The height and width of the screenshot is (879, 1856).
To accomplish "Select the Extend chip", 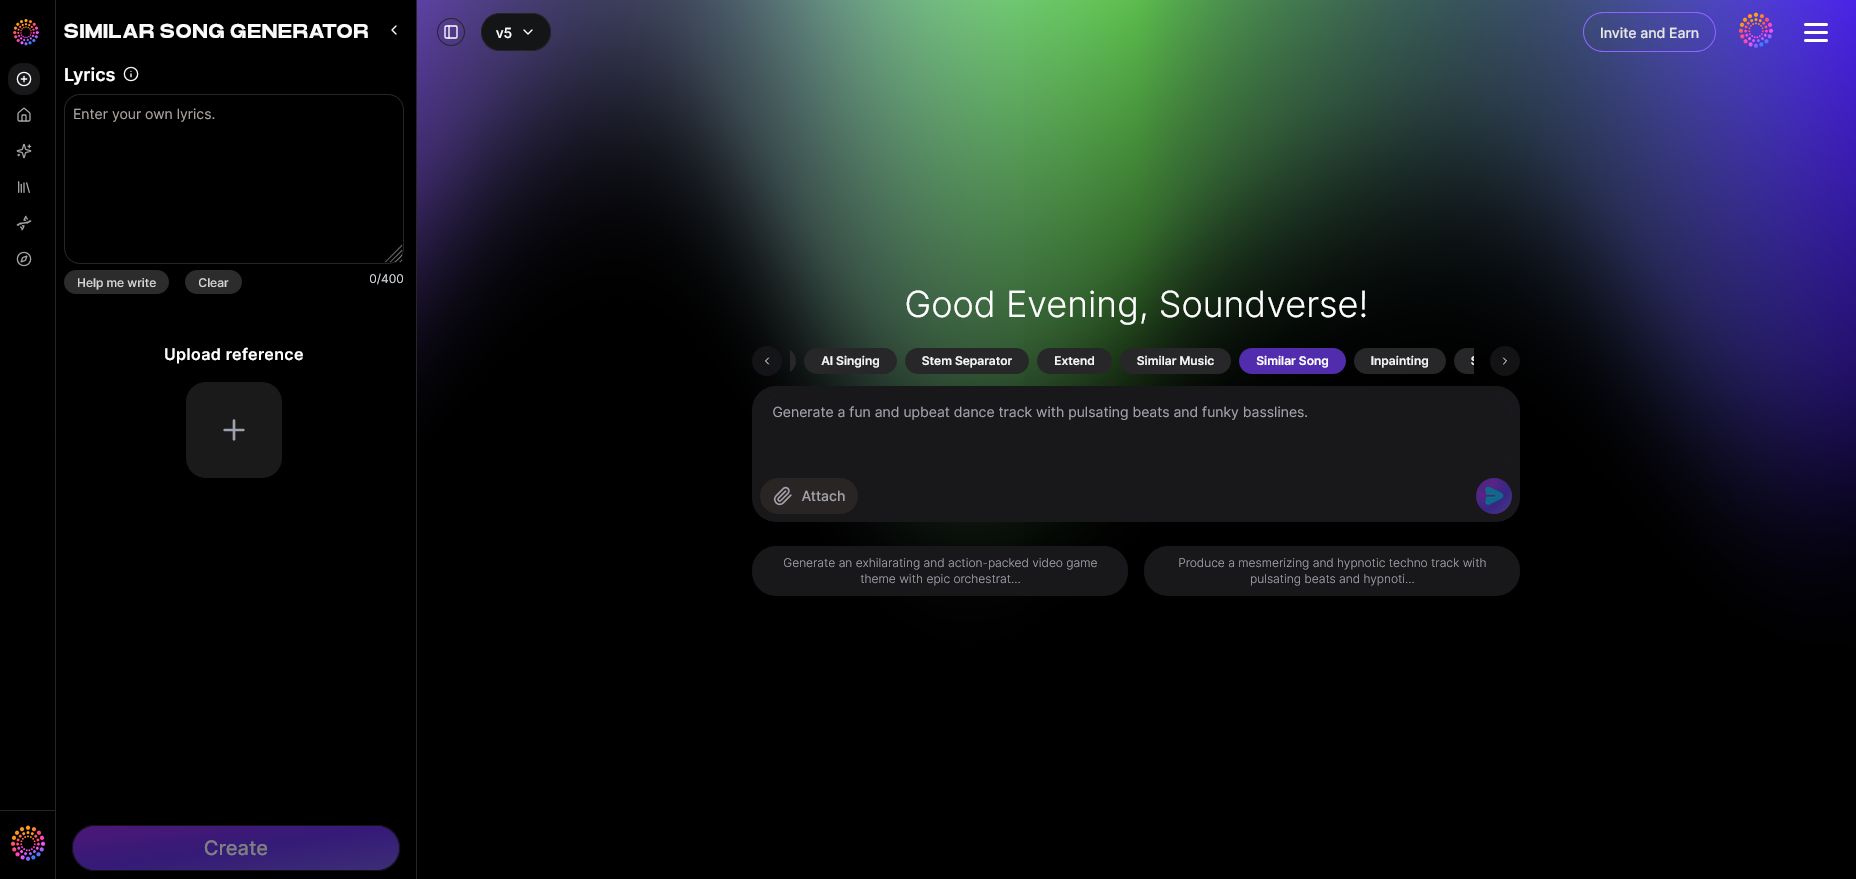I will [x=1074, y=361].
